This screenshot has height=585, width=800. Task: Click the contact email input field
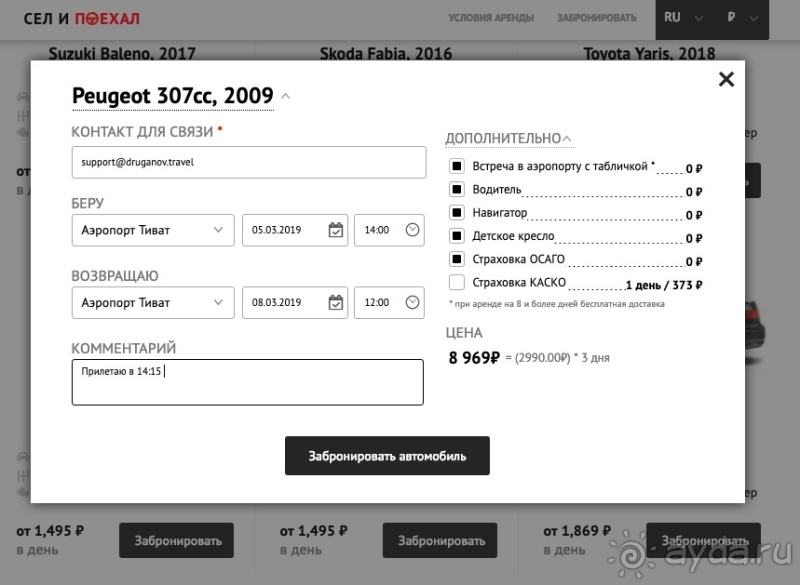click(x=249, y=162)
